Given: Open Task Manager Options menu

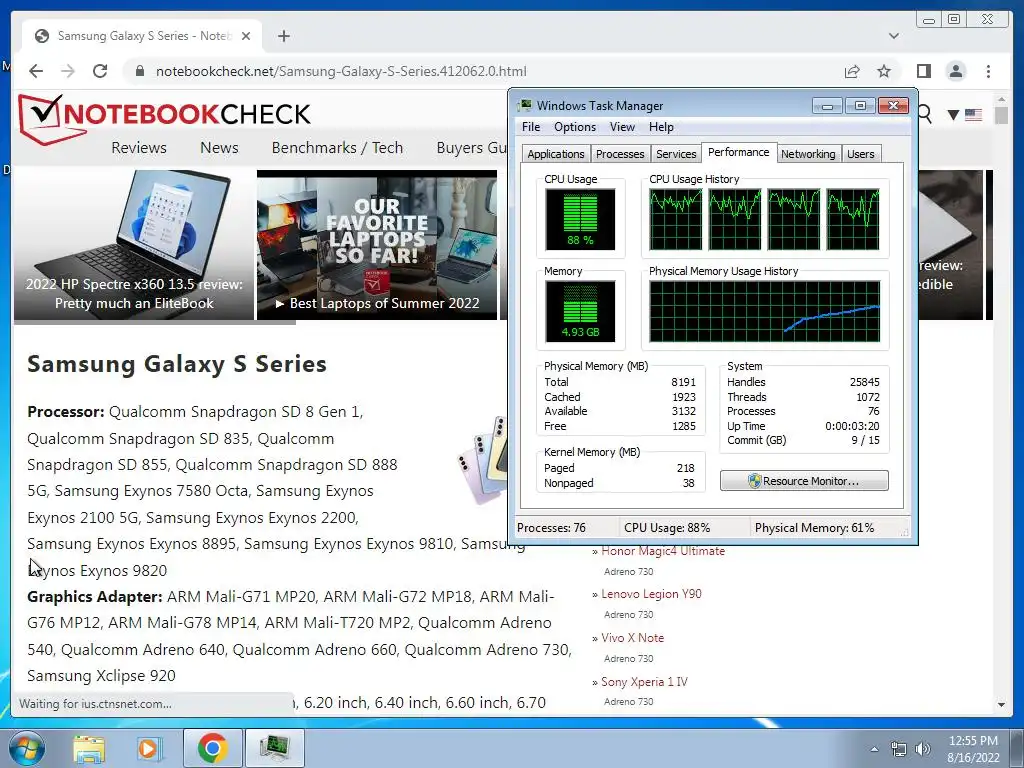Looking at the screenshot, I should 575,127.
